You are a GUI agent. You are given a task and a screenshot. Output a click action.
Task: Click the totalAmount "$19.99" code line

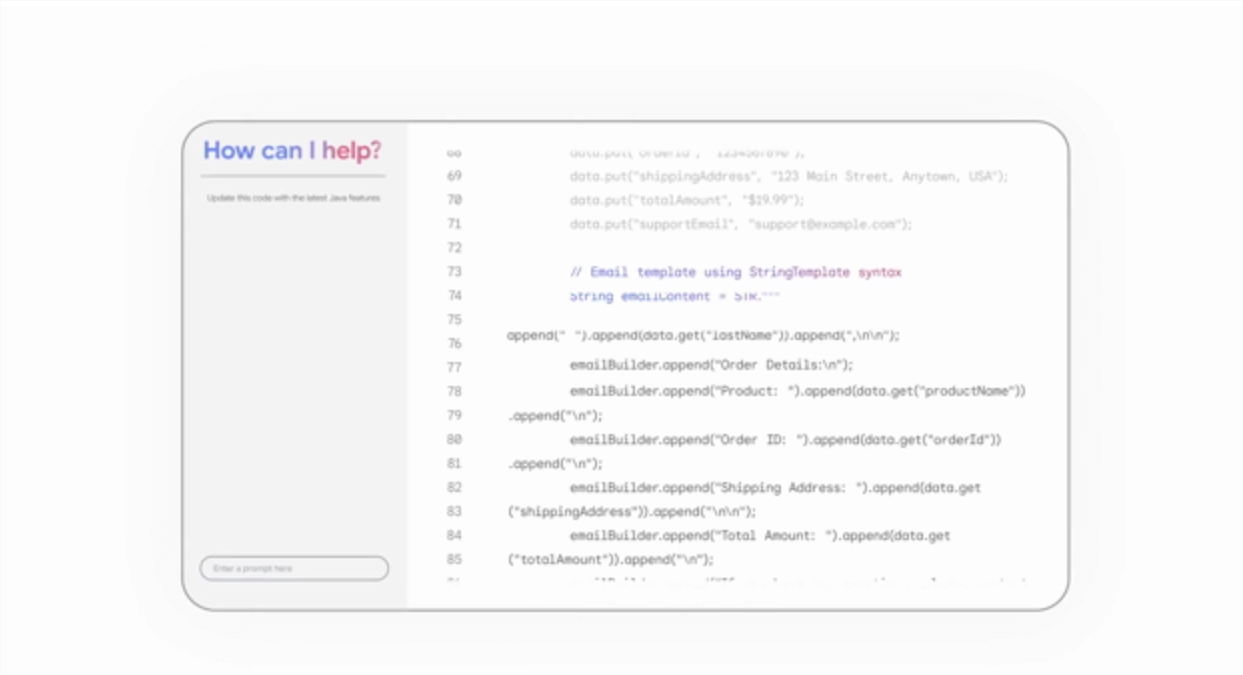coord(687,200)
